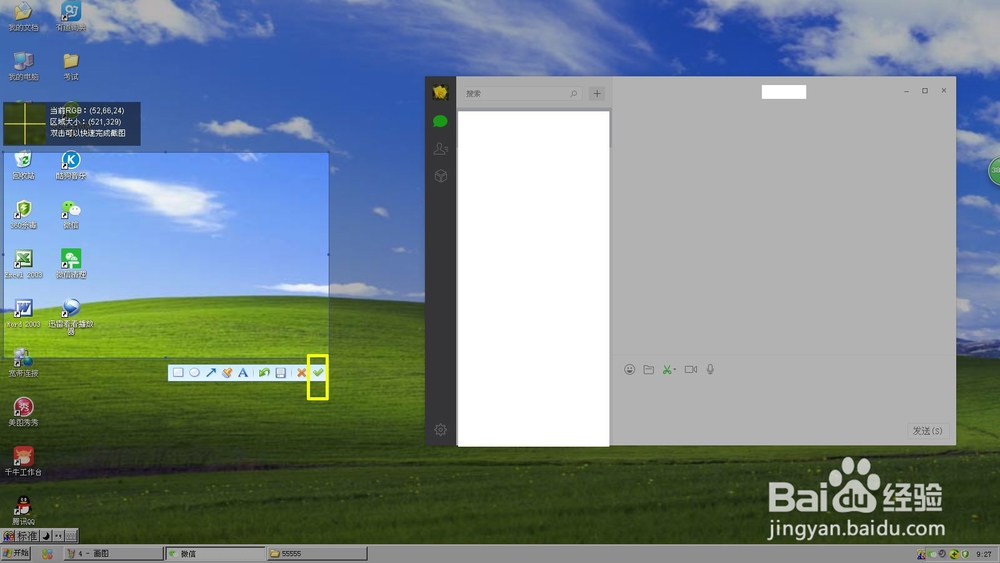Open the 360杀毒 desktop shortcut
Image resolution: width=1000 pixels, height=563 pixels.
[23, 214]
